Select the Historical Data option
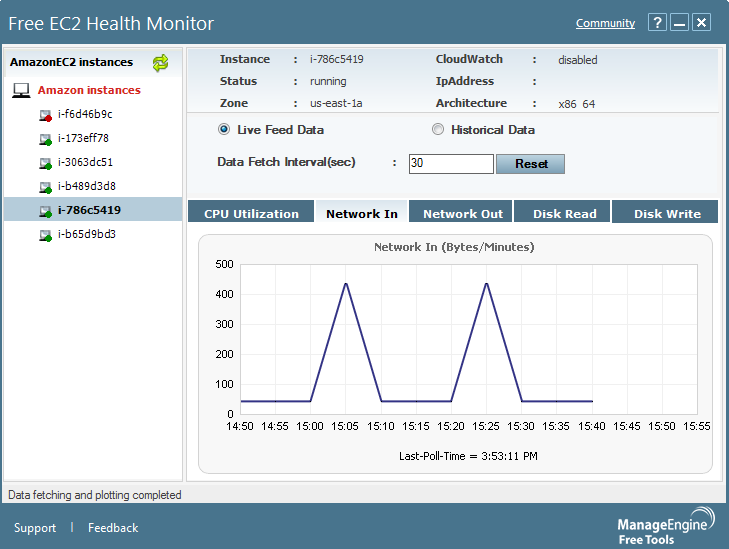This screenshot has height=549, width=729. pyautogui.click(x=437, y=129)
